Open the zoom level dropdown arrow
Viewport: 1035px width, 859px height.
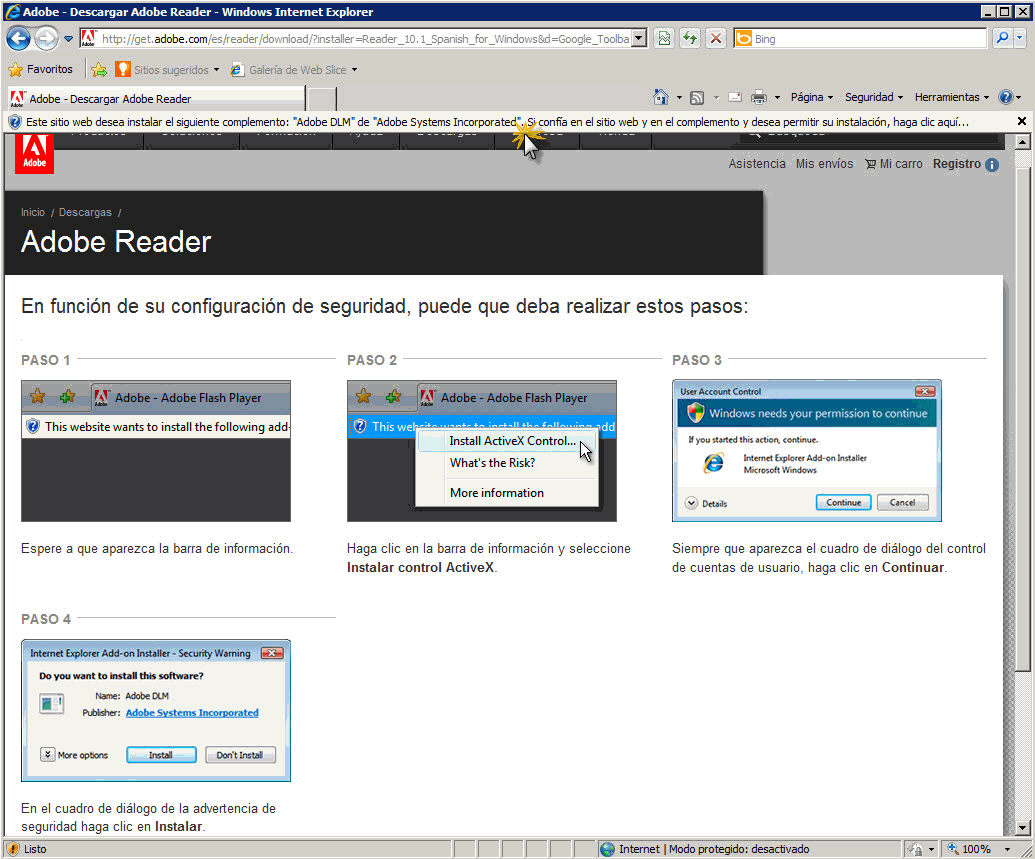click(1007, 849)
